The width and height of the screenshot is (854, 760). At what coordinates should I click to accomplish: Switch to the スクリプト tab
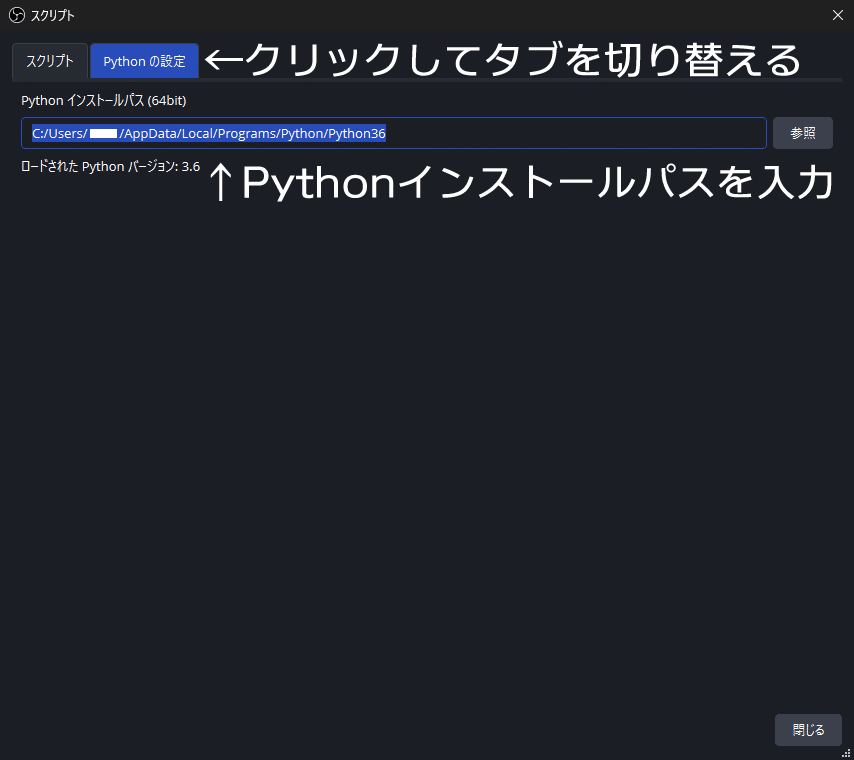(x=49, y=60)
